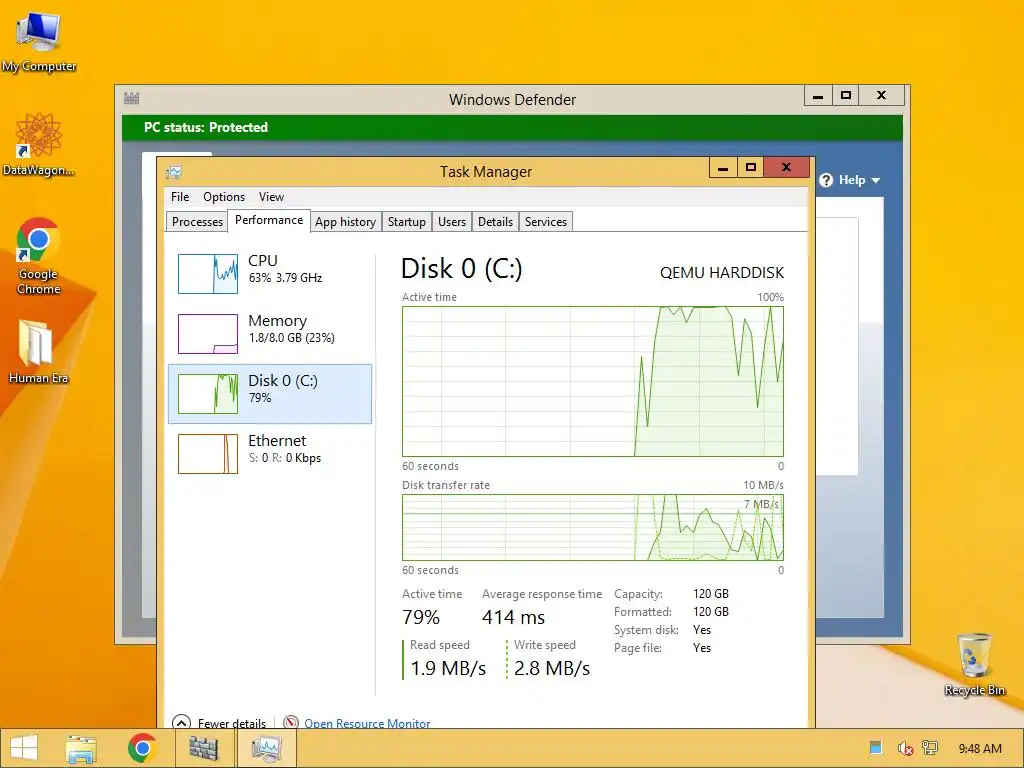Screen dimensions: 1024x768
Task: Click the Windows Start button
Action: click(x=24, y=748)
